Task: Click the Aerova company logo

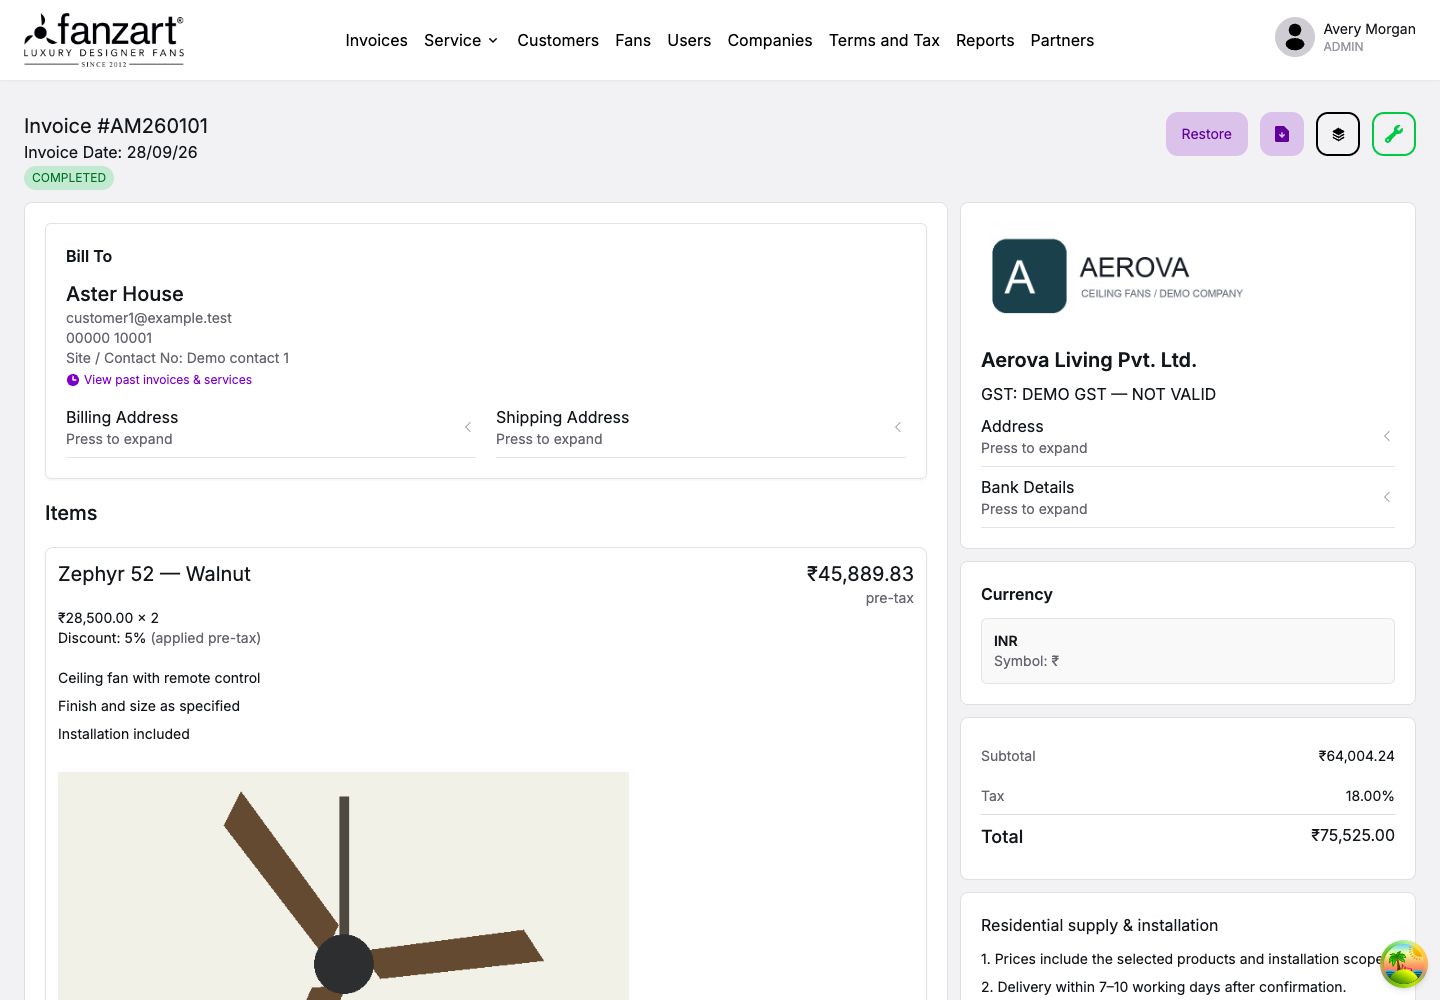Action: point(1117,276)
